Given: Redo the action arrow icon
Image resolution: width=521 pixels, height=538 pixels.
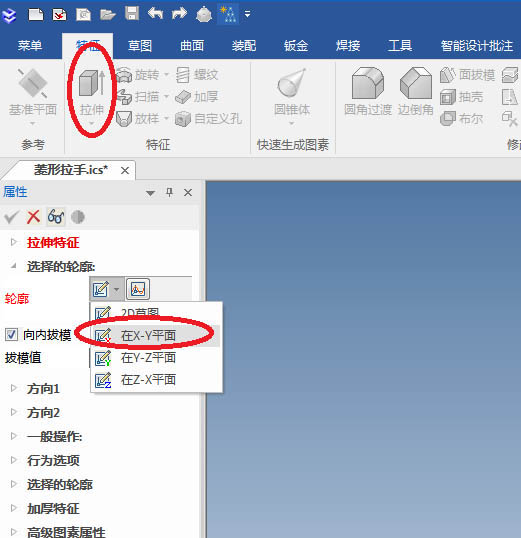Looking at the screenshot, I should [x=180, y=14].
